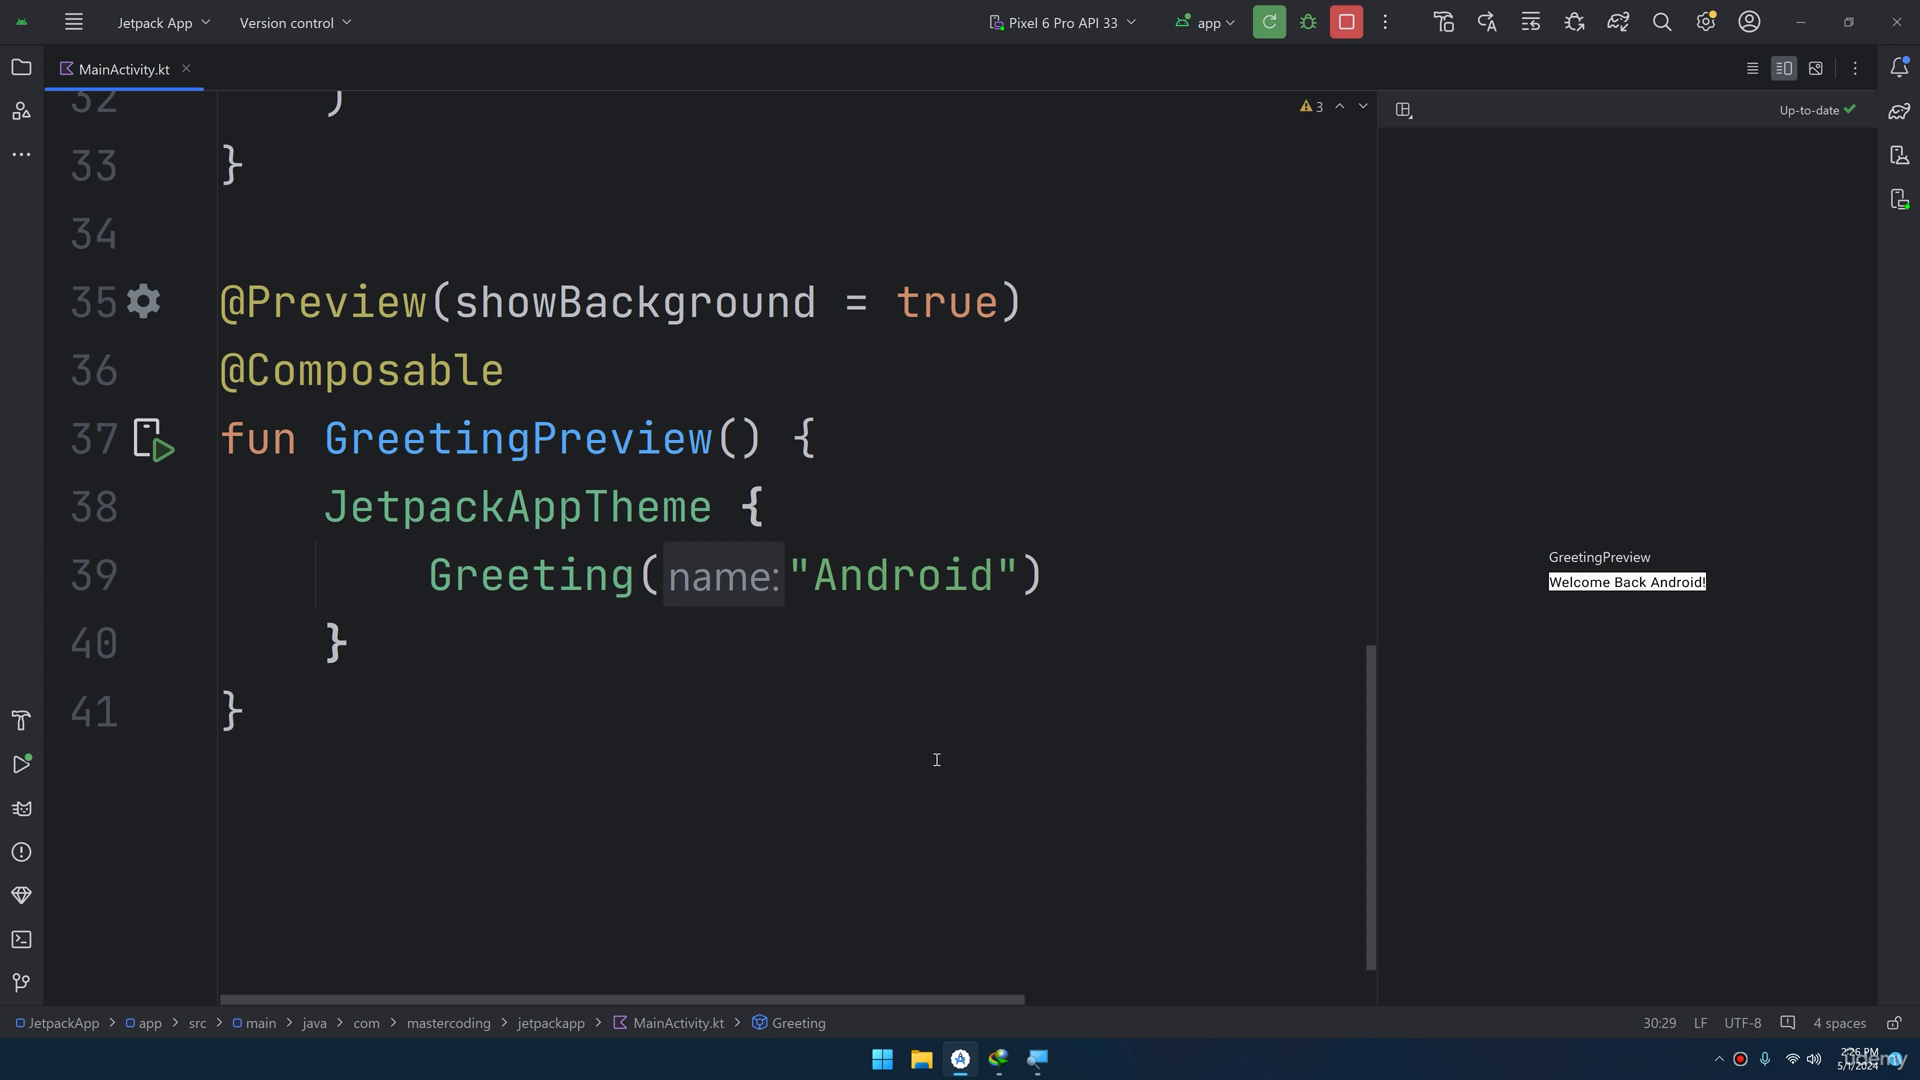Expand the Version control dropdown
The image size is (1920, 1080).
295,22
